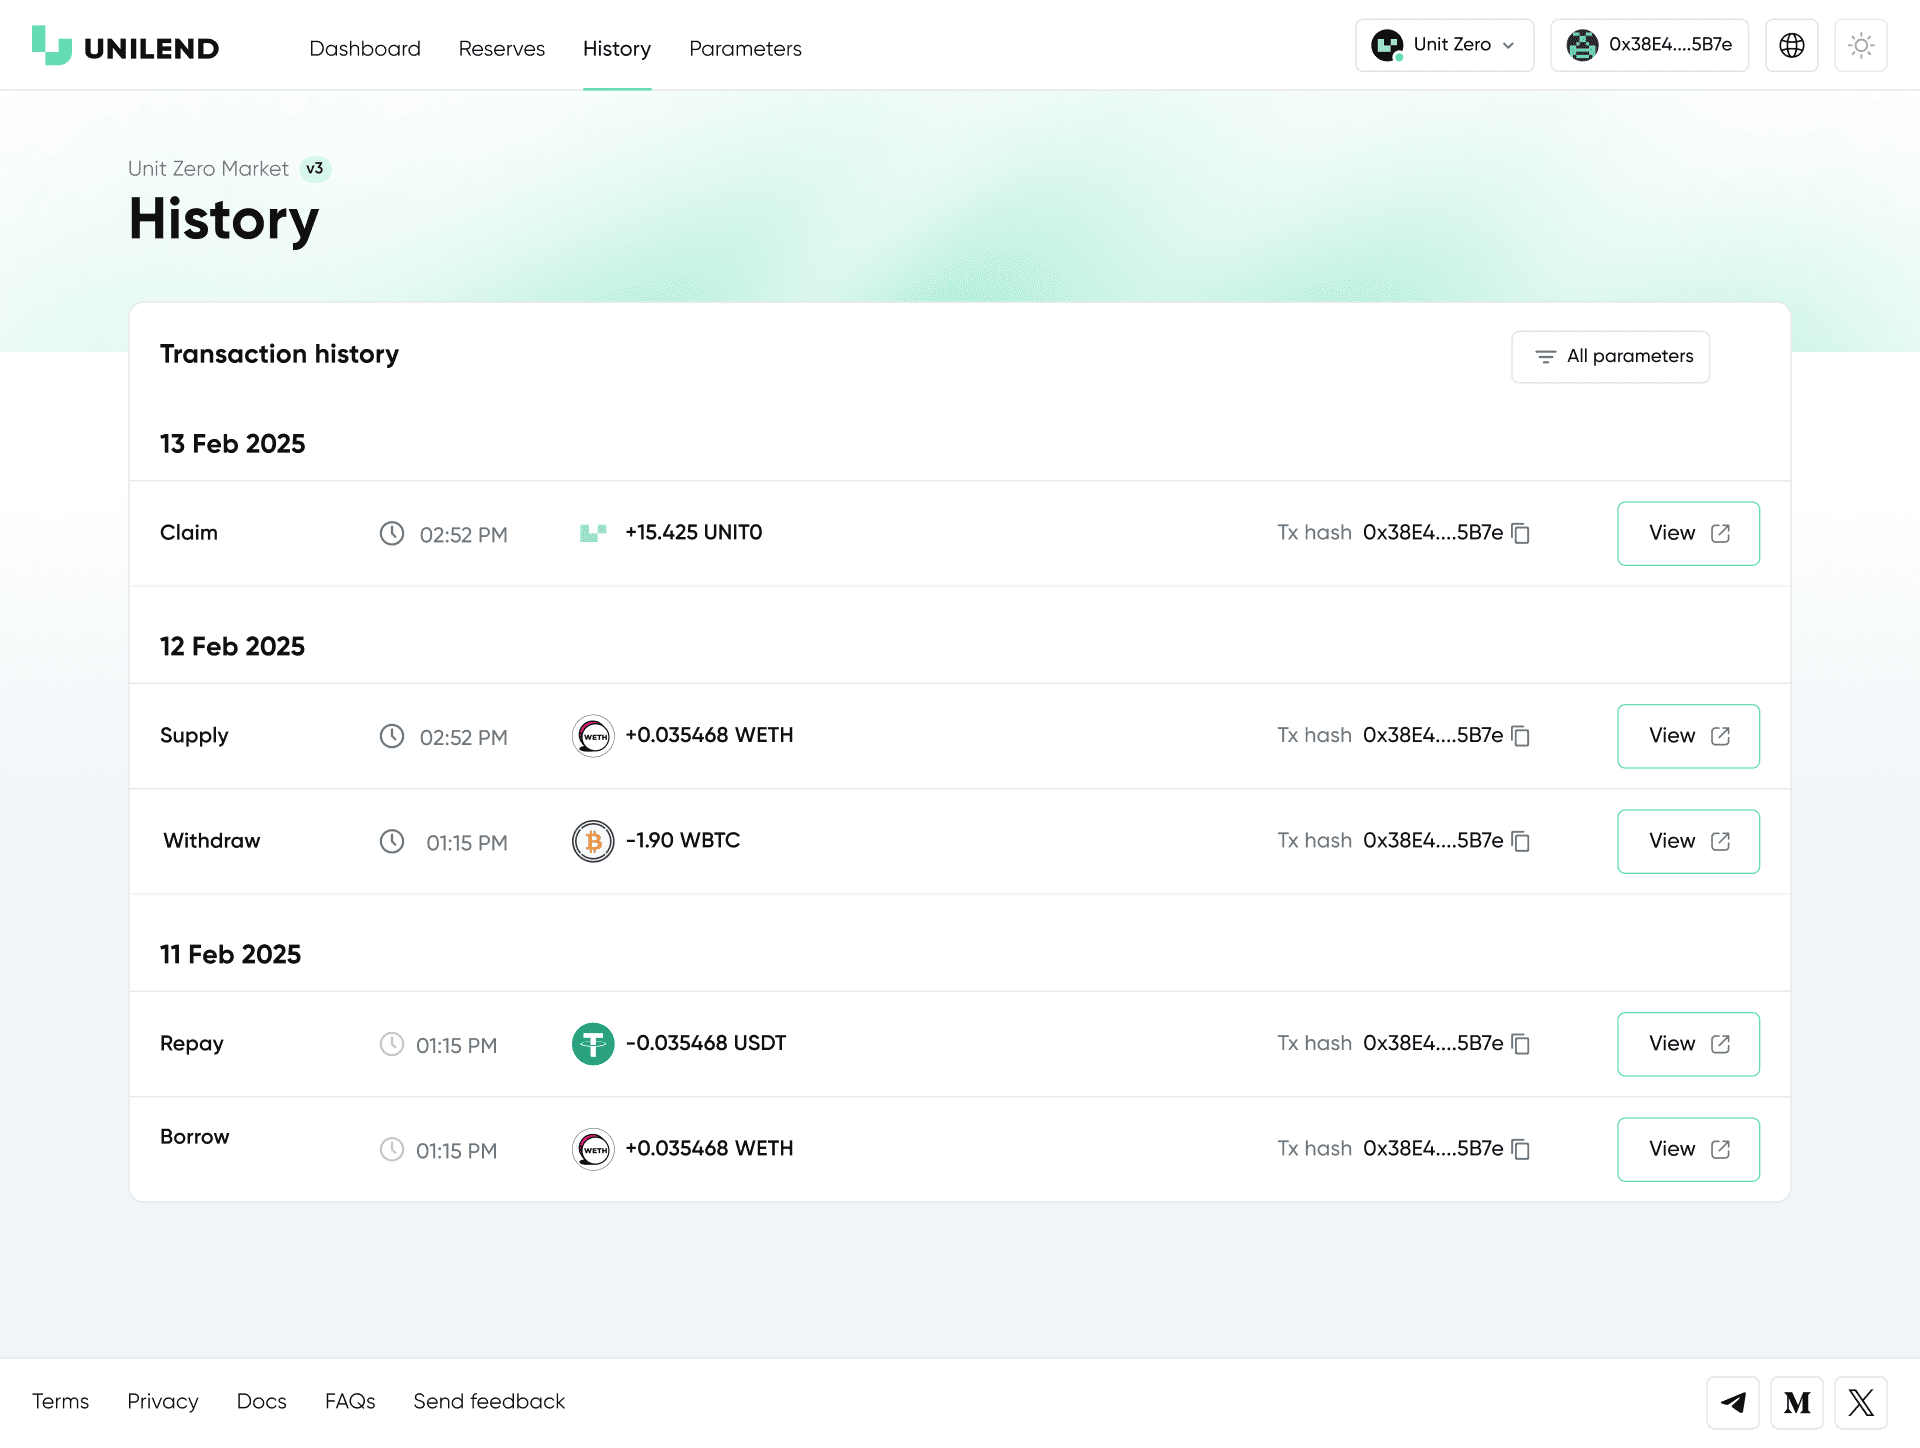Open the Medium link icon
This screenshot has height=1448, width=1920.
point(1797,1402)
